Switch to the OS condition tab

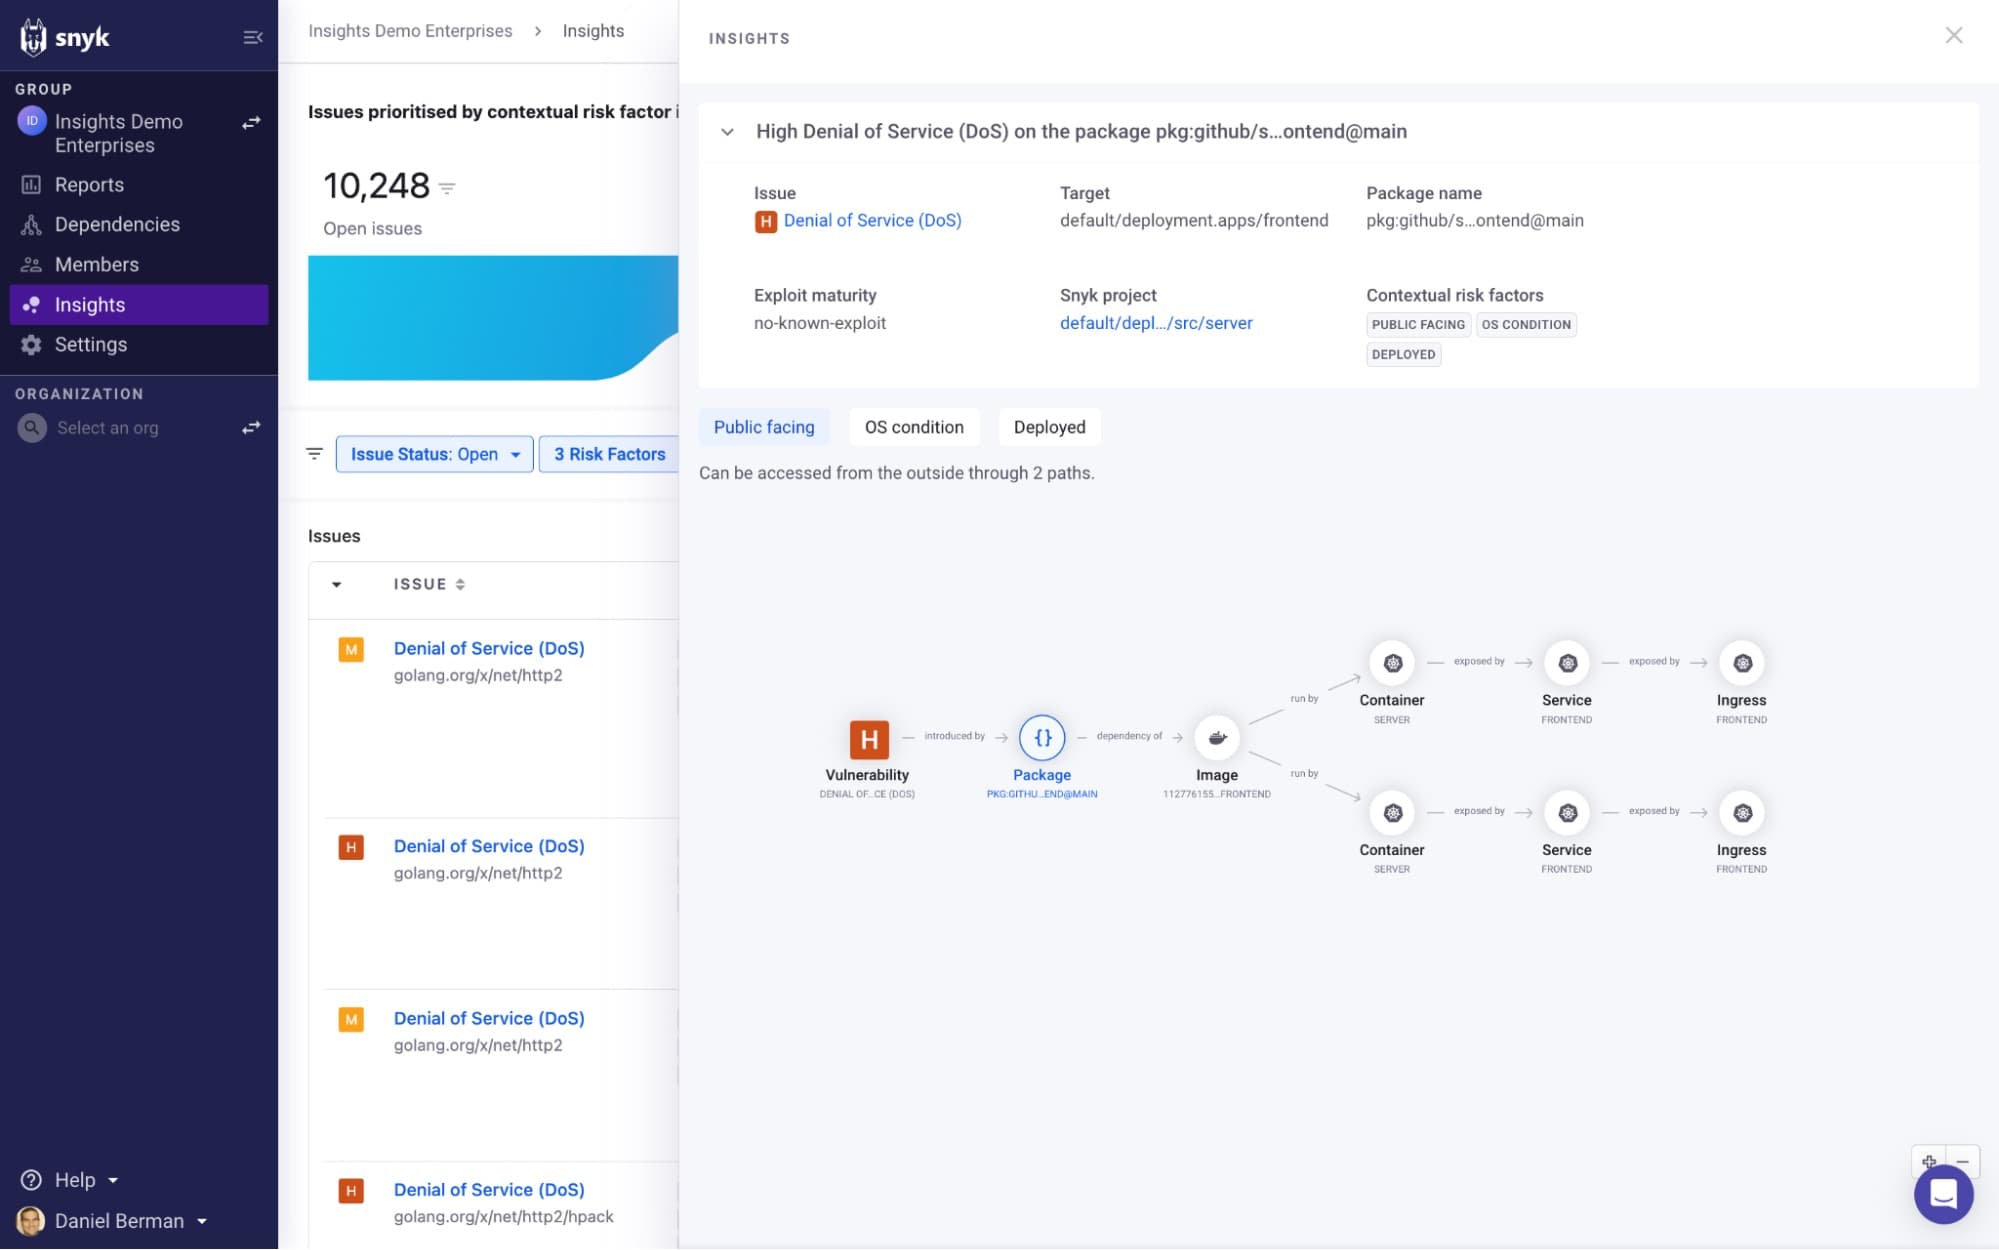click(x=915, y=426)
